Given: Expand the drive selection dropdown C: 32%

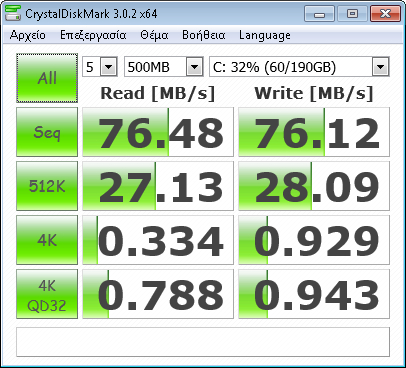Looking at the screenshot, I should pos(380,67).
